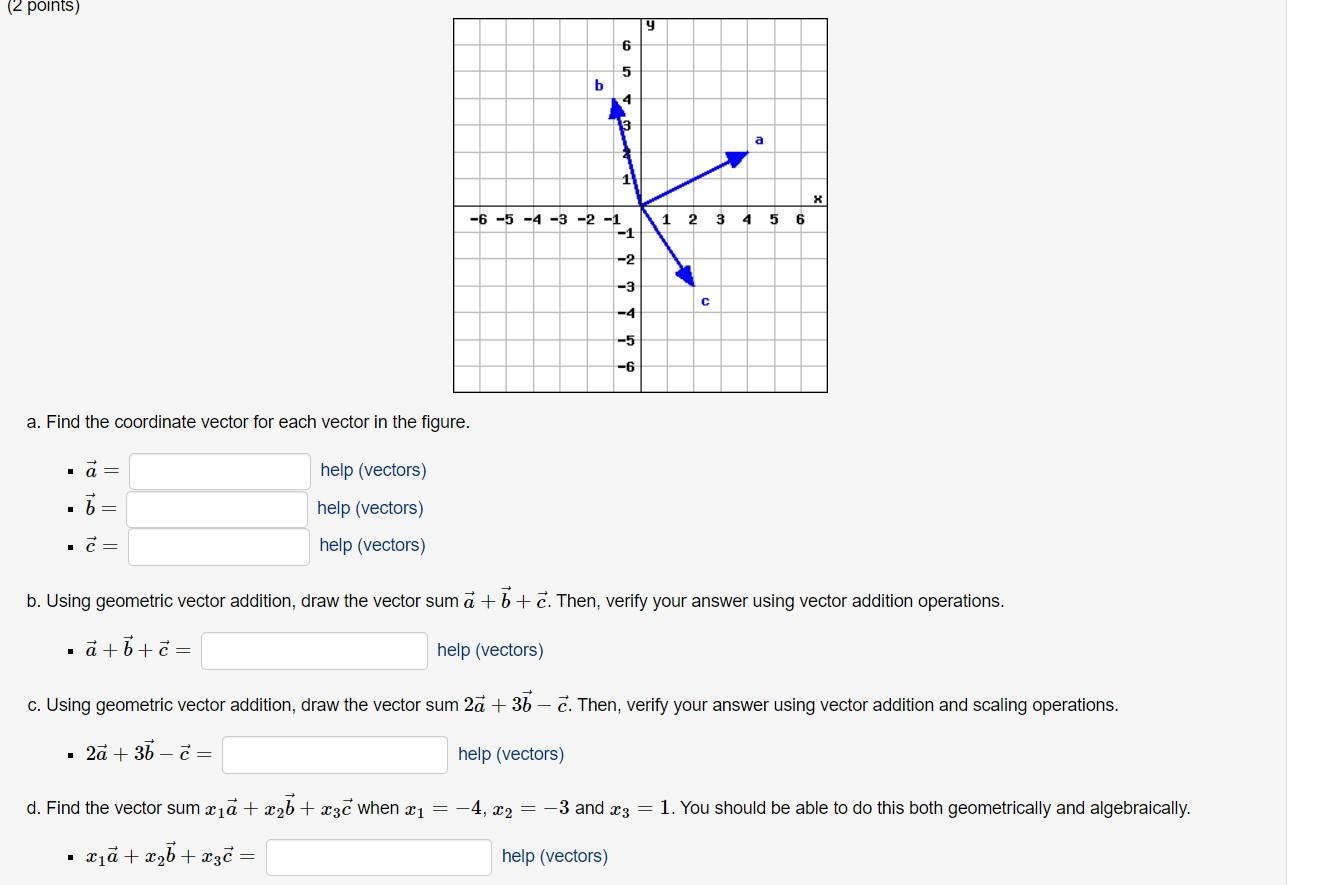The height and width of the screenshot is (885, 1341).
Task: Click the part d answer field
Action: pyautogui.click(x=378, y=856)
